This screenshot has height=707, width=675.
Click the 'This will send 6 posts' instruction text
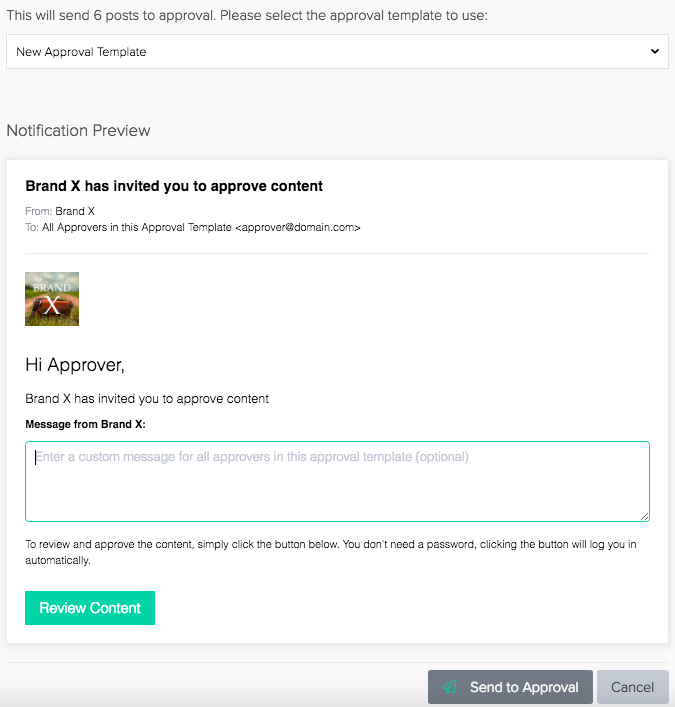(x=247, y=15)
